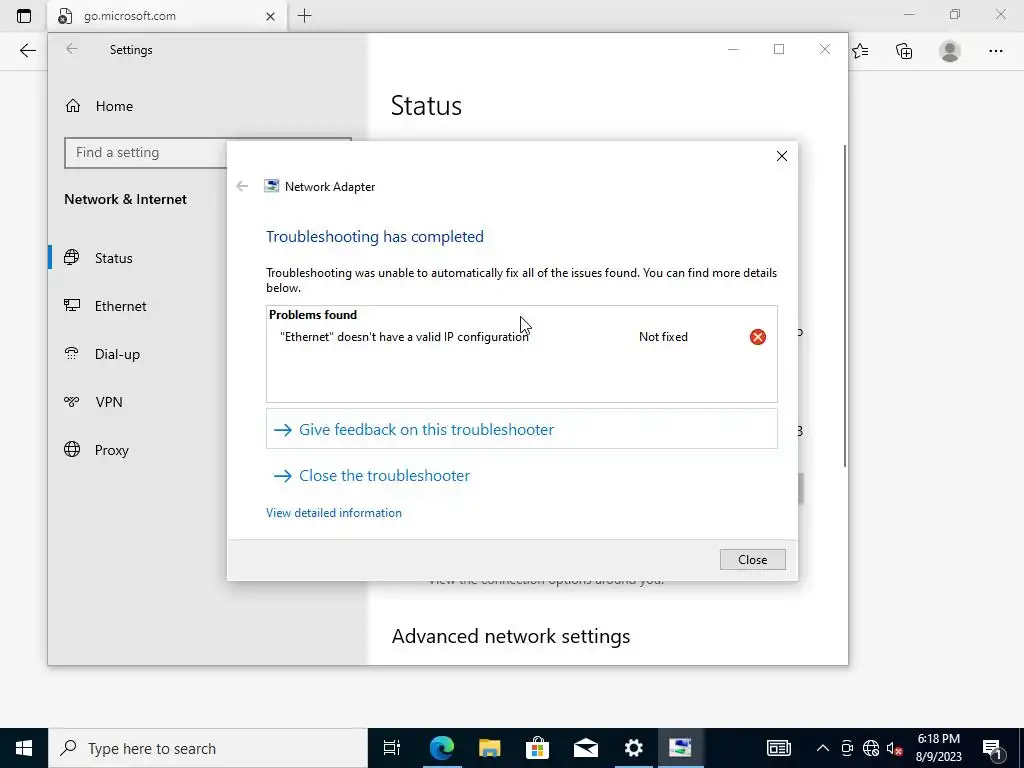Click the Network Adapter icon in dialog header
1024x768 pixels.
pos(271,186)
